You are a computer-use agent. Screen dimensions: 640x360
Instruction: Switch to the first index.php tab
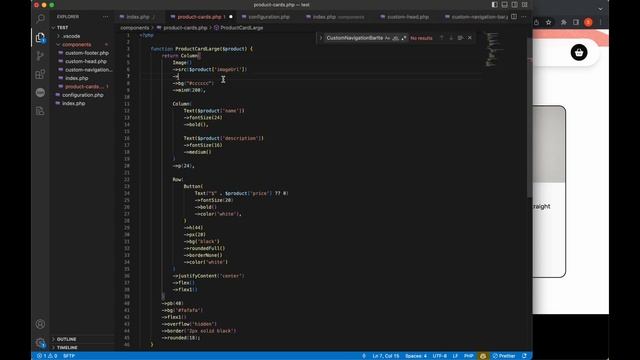[138, 17]
